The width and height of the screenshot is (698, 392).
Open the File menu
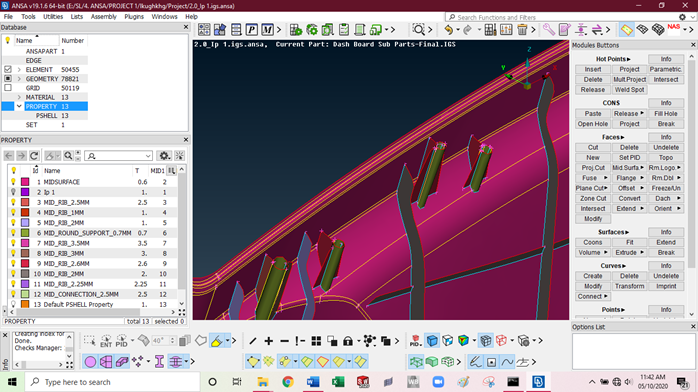(x=8, y=16)
